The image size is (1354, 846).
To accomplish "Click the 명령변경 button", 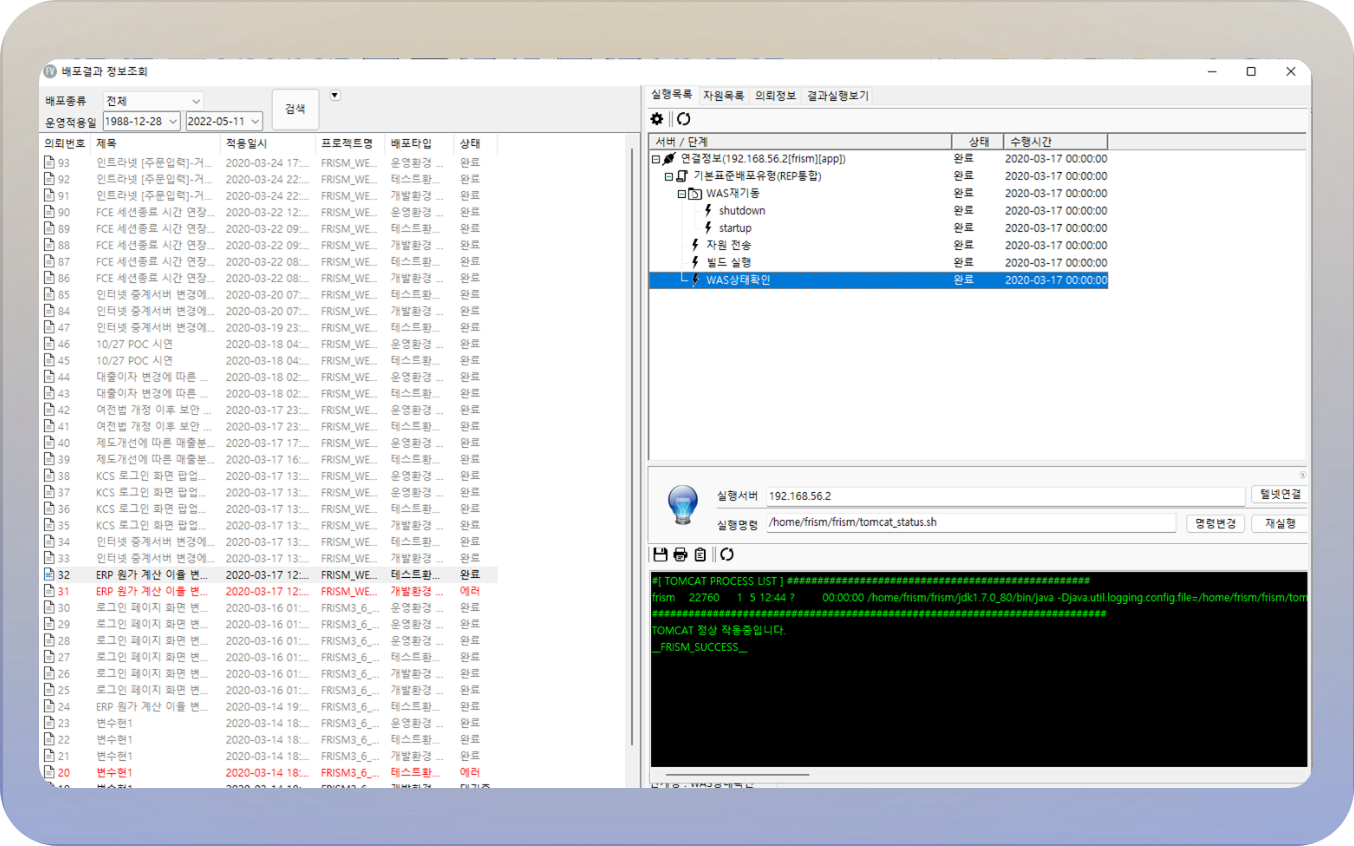I will 1216,523.
